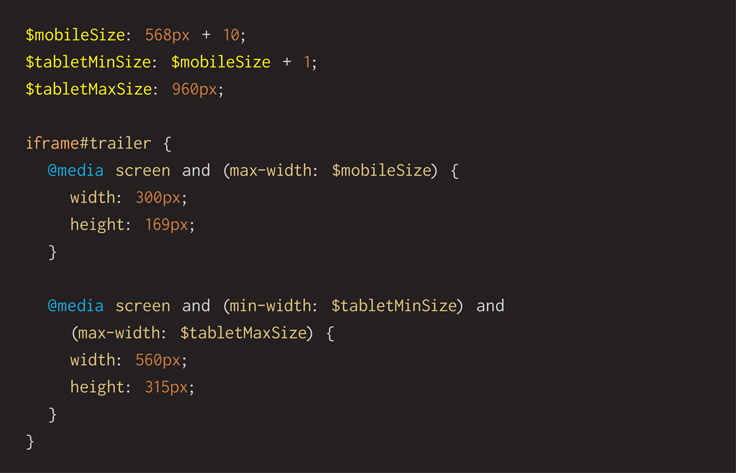Screen dimensions: 736x473
Task: Click the final closing brace of the file
Action: 30,441
